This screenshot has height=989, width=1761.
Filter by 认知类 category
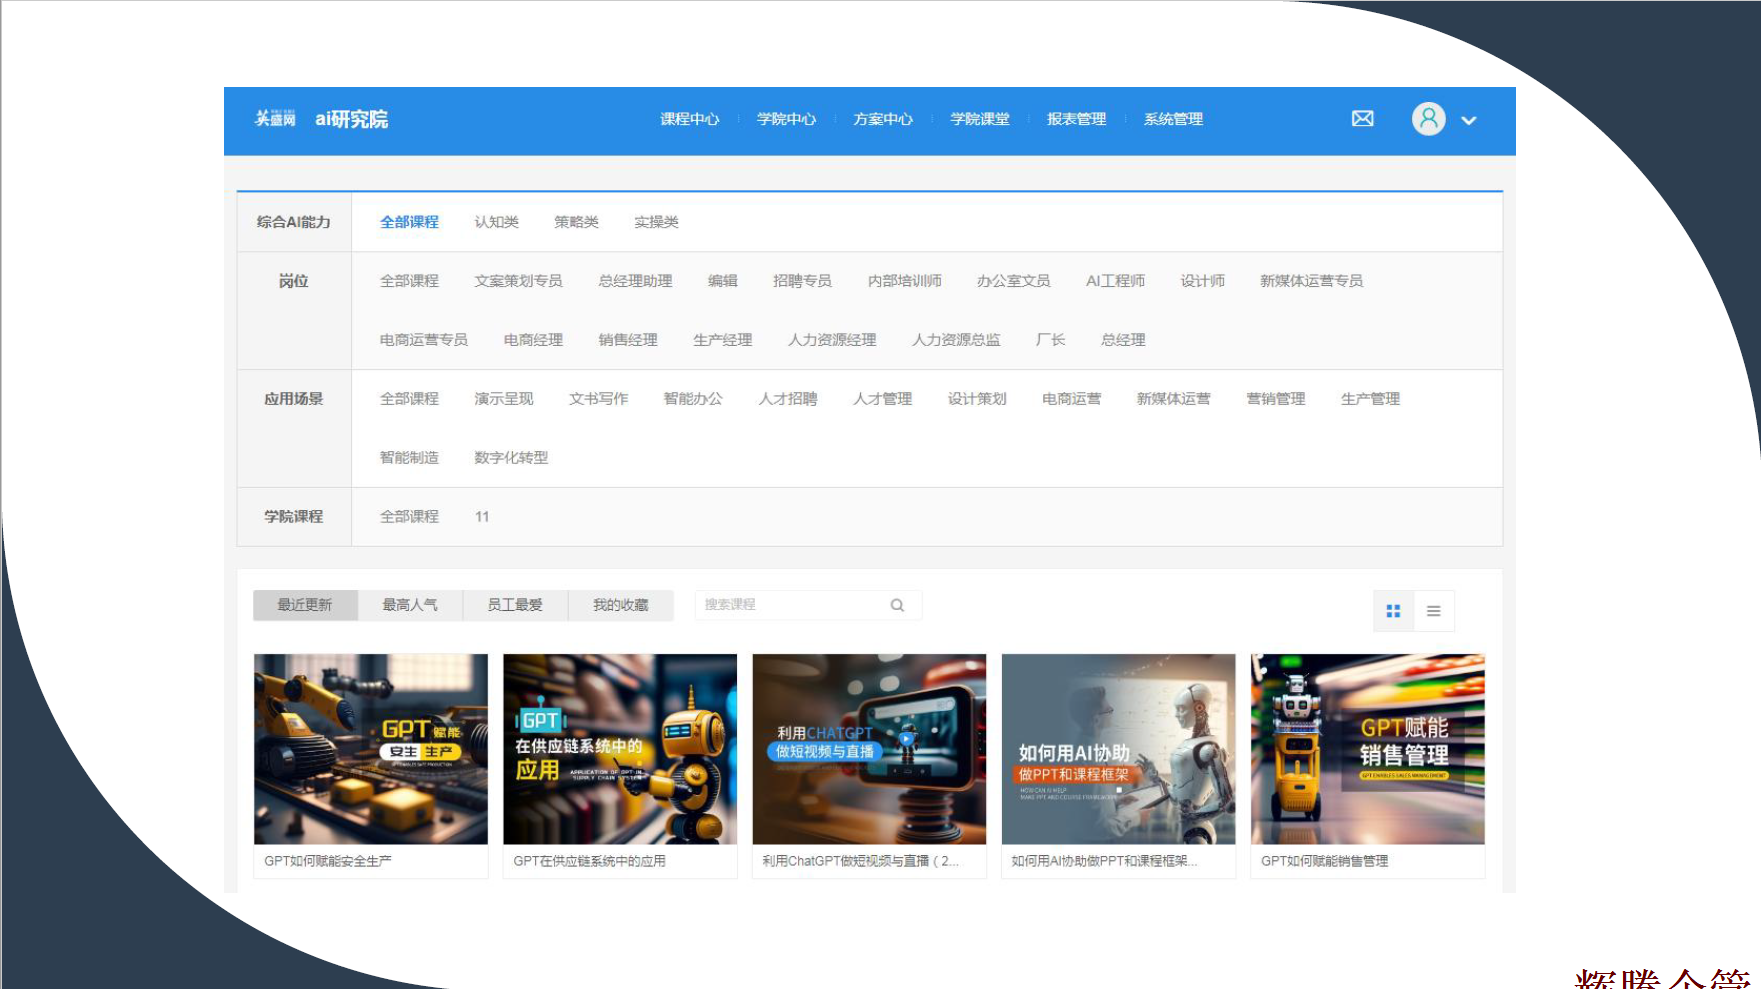click(x=496, y=222)
